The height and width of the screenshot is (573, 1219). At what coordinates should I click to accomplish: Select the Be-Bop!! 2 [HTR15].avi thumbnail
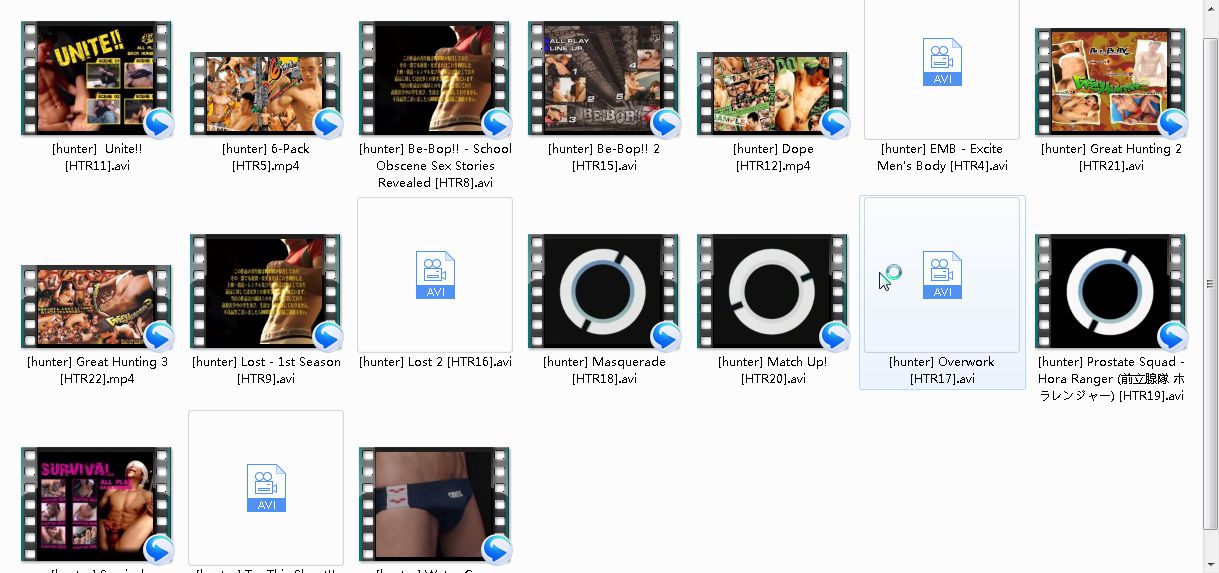[603, 79]
